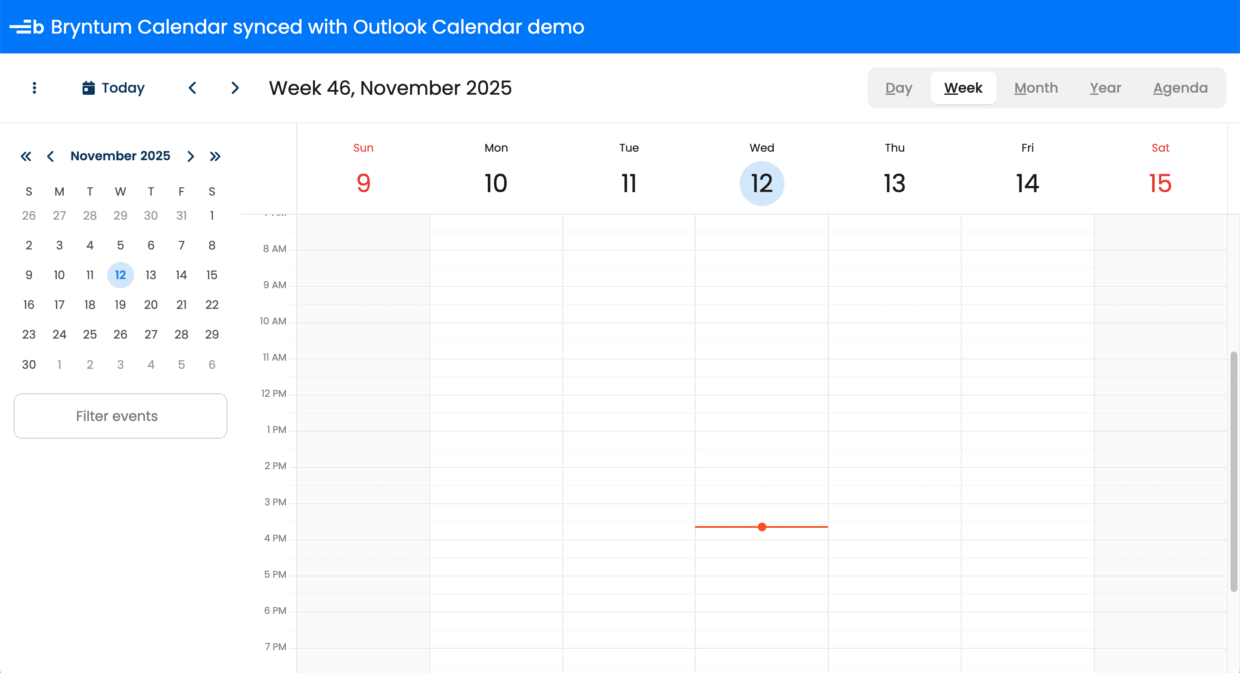Click the next week arrow
Image resolution: width=1240 pixels, height=673 pixels.
235,88
